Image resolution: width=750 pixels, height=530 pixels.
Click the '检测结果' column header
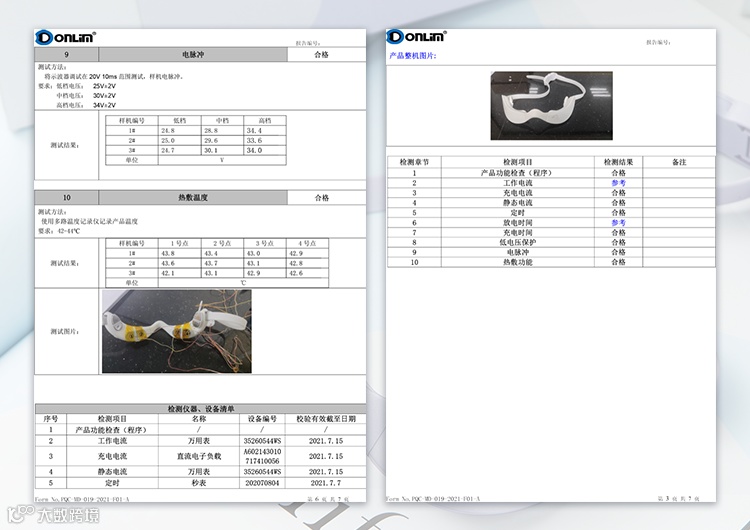tap(618, 162)
